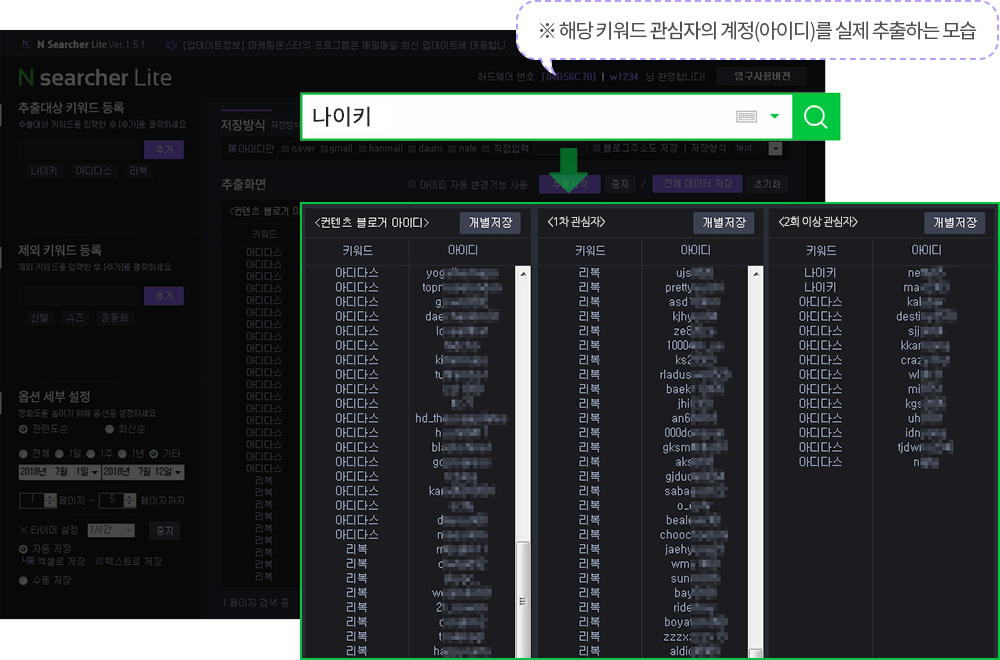
Task: Select the 최신순 radio button
Action: click(x=110, y=429)
